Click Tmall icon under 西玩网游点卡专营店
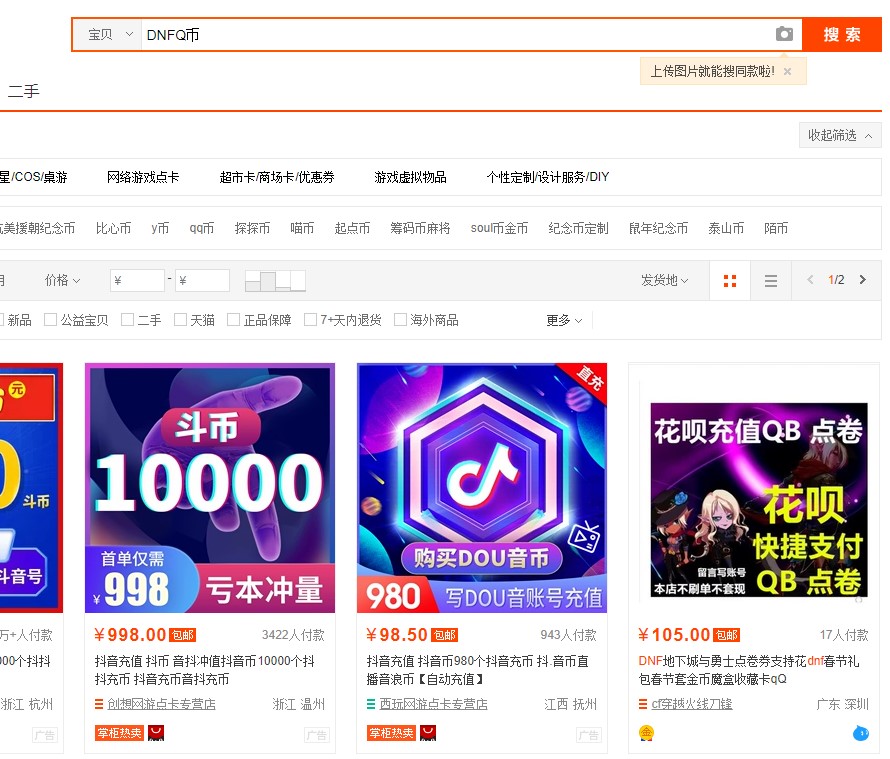Viewport: 890px width, 759px height. click(428, 733)
